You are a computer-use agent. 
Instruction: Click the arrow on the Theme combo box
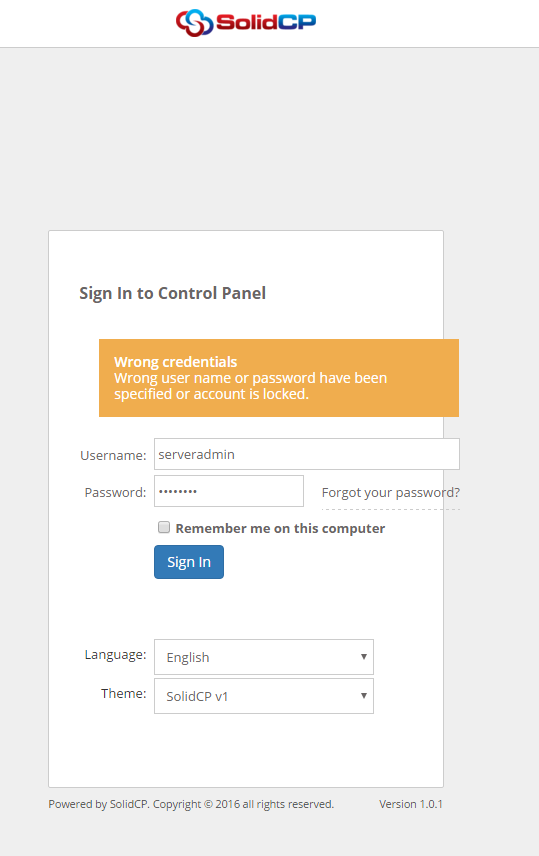364,696
